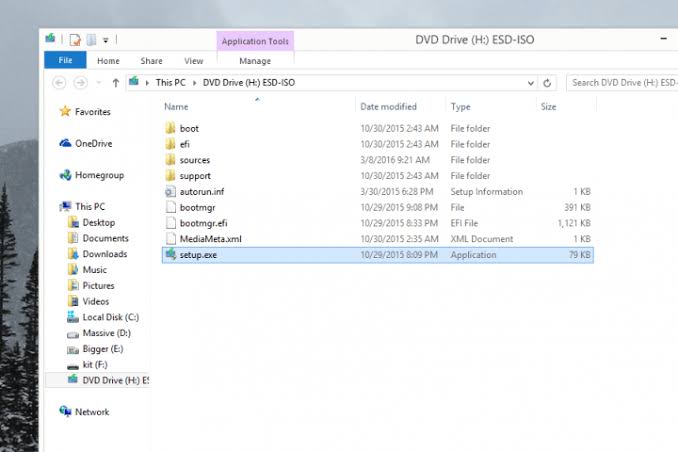Sort by the Size column header
678x452 pixels.
pyautogui.click(x=548, y=107)
